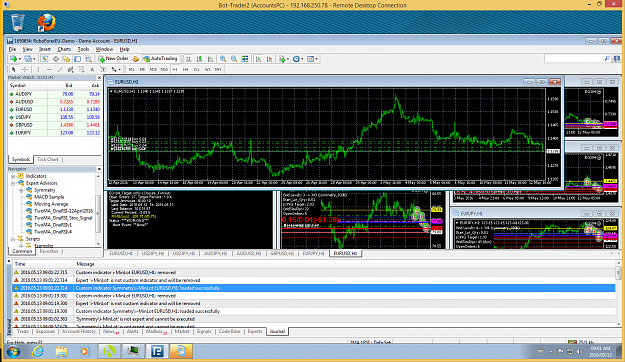Expand the Indicators tree node

coord(13,176)
